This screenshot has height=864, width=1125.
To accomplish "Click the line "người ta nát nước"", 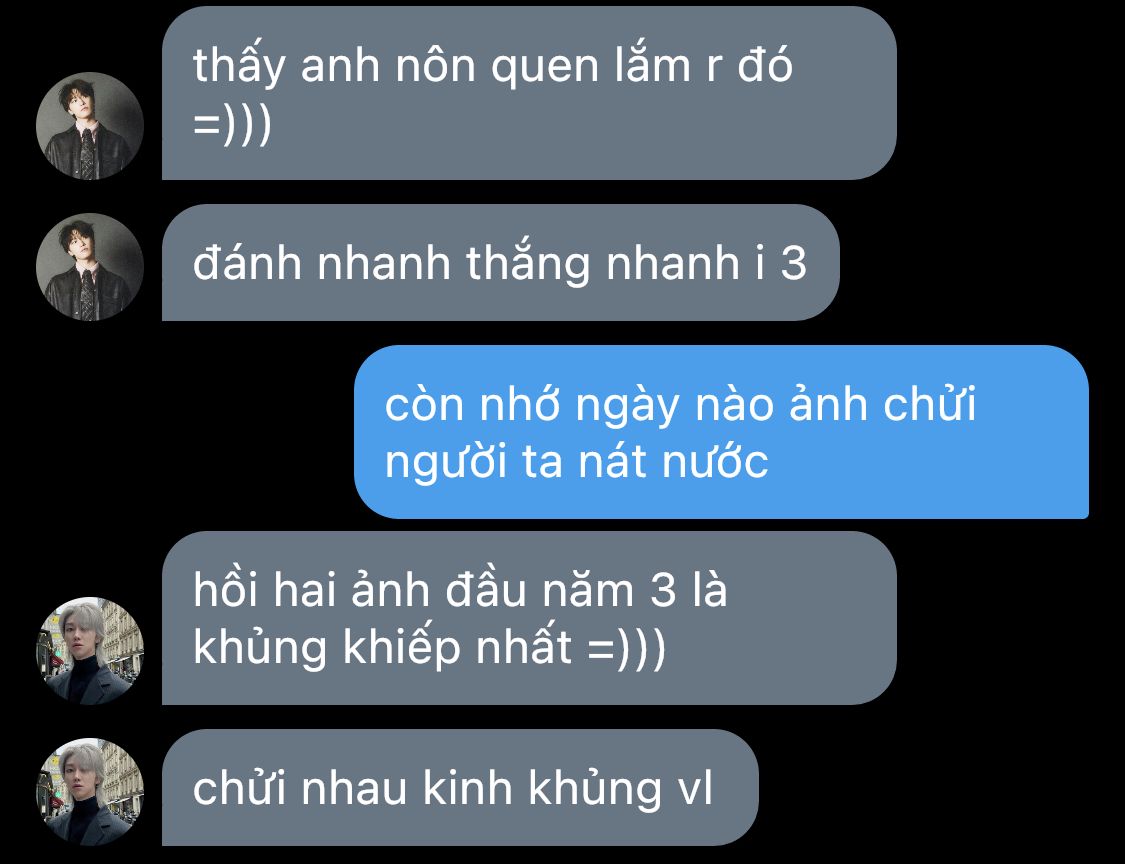I will click(x=577, y=461).
